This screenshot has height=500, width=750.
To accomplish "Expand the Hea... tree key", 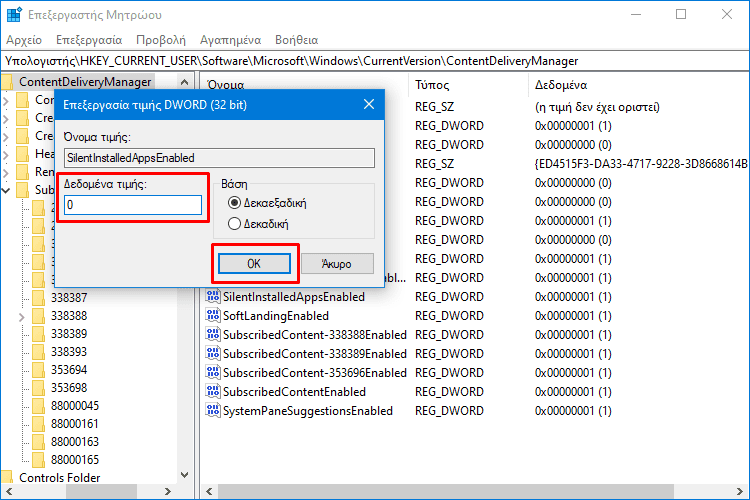I will 6,155.
